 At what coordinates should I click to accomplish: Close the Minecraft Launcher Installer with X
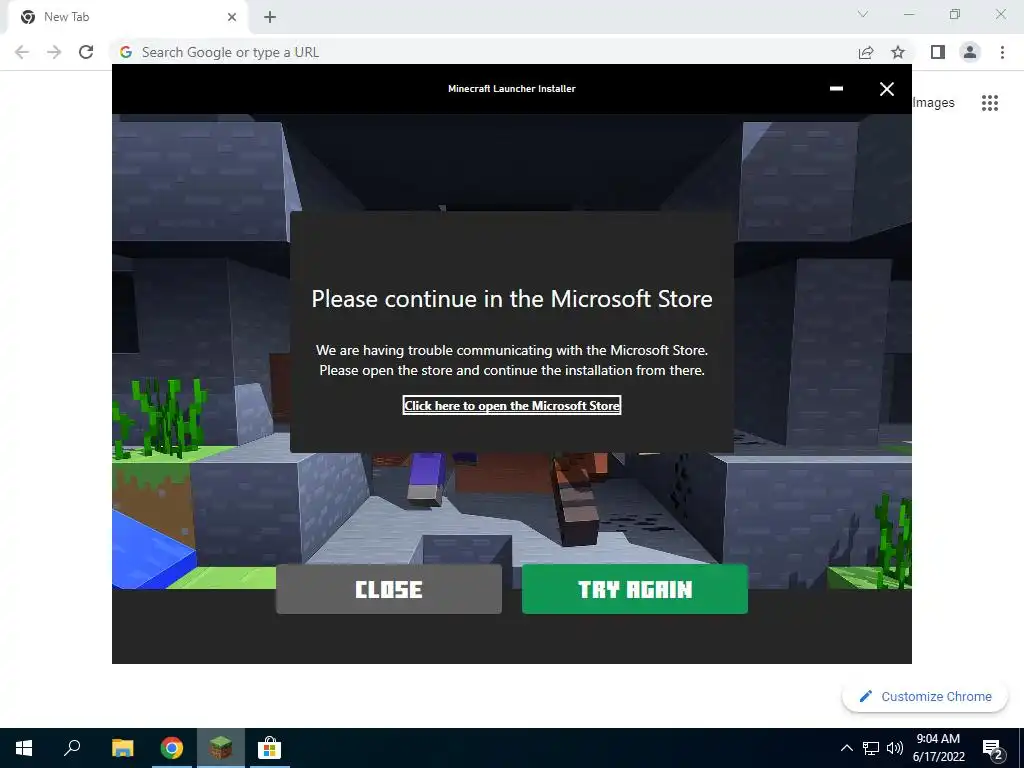(886, 89)
